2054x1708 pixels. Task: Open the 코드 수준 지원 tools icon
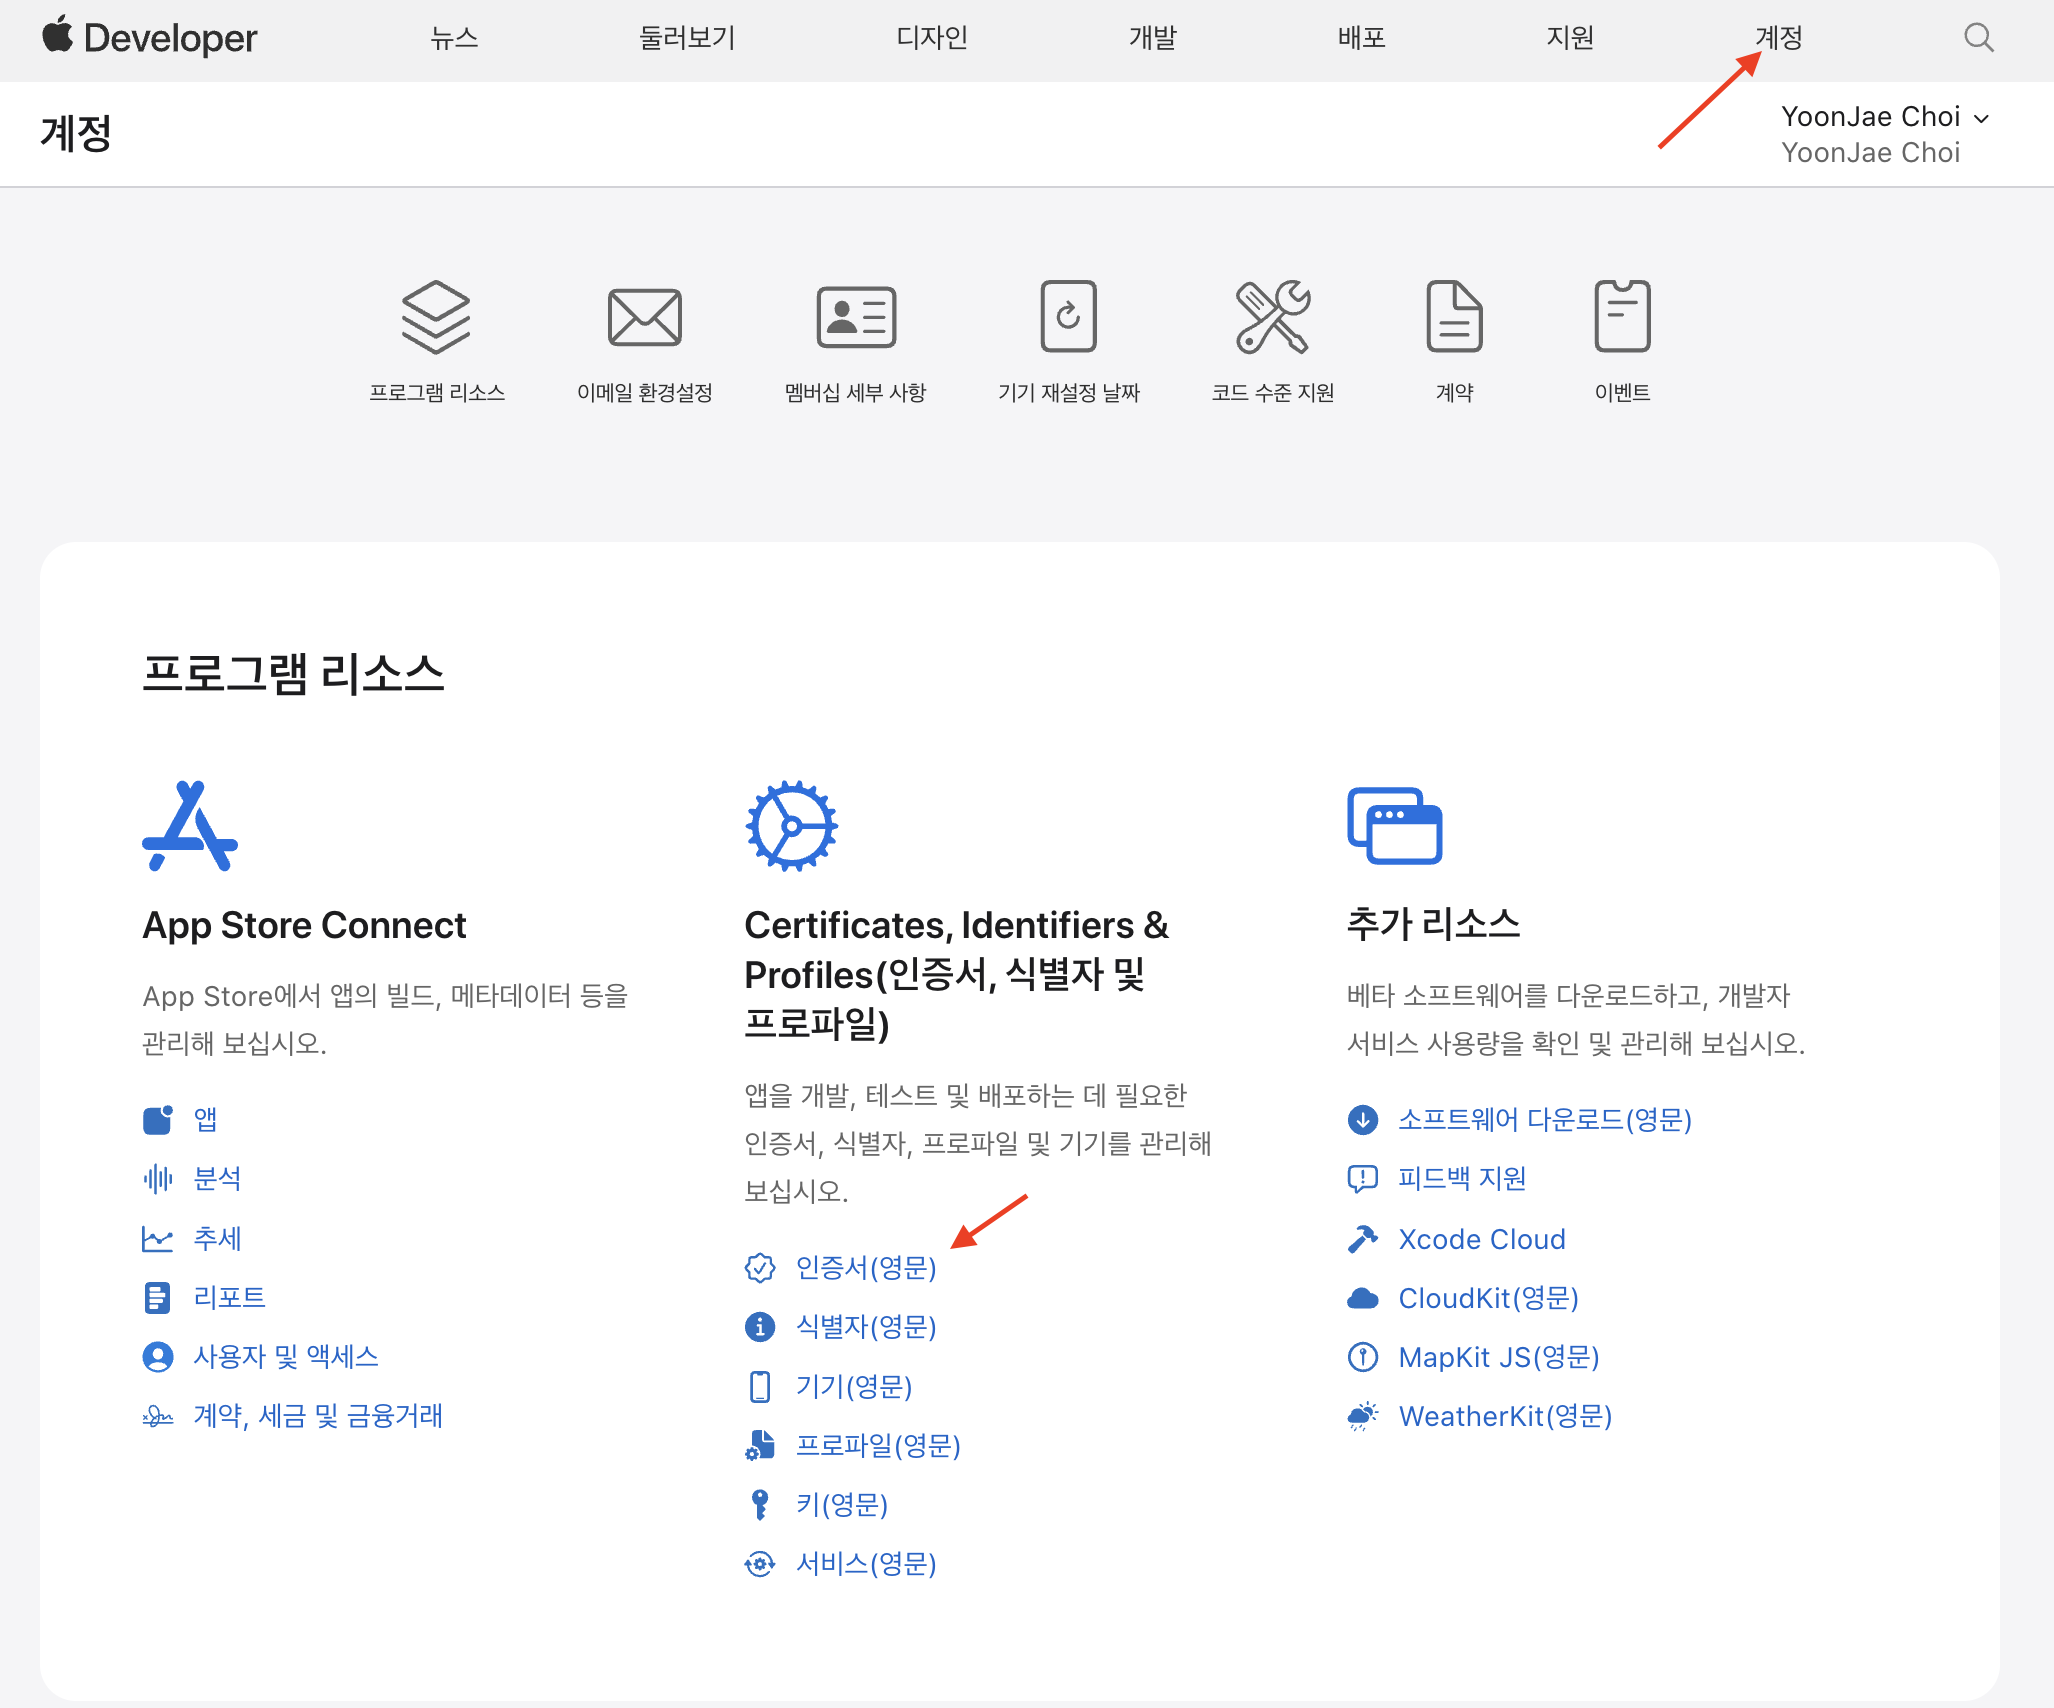pos(1272,317)
